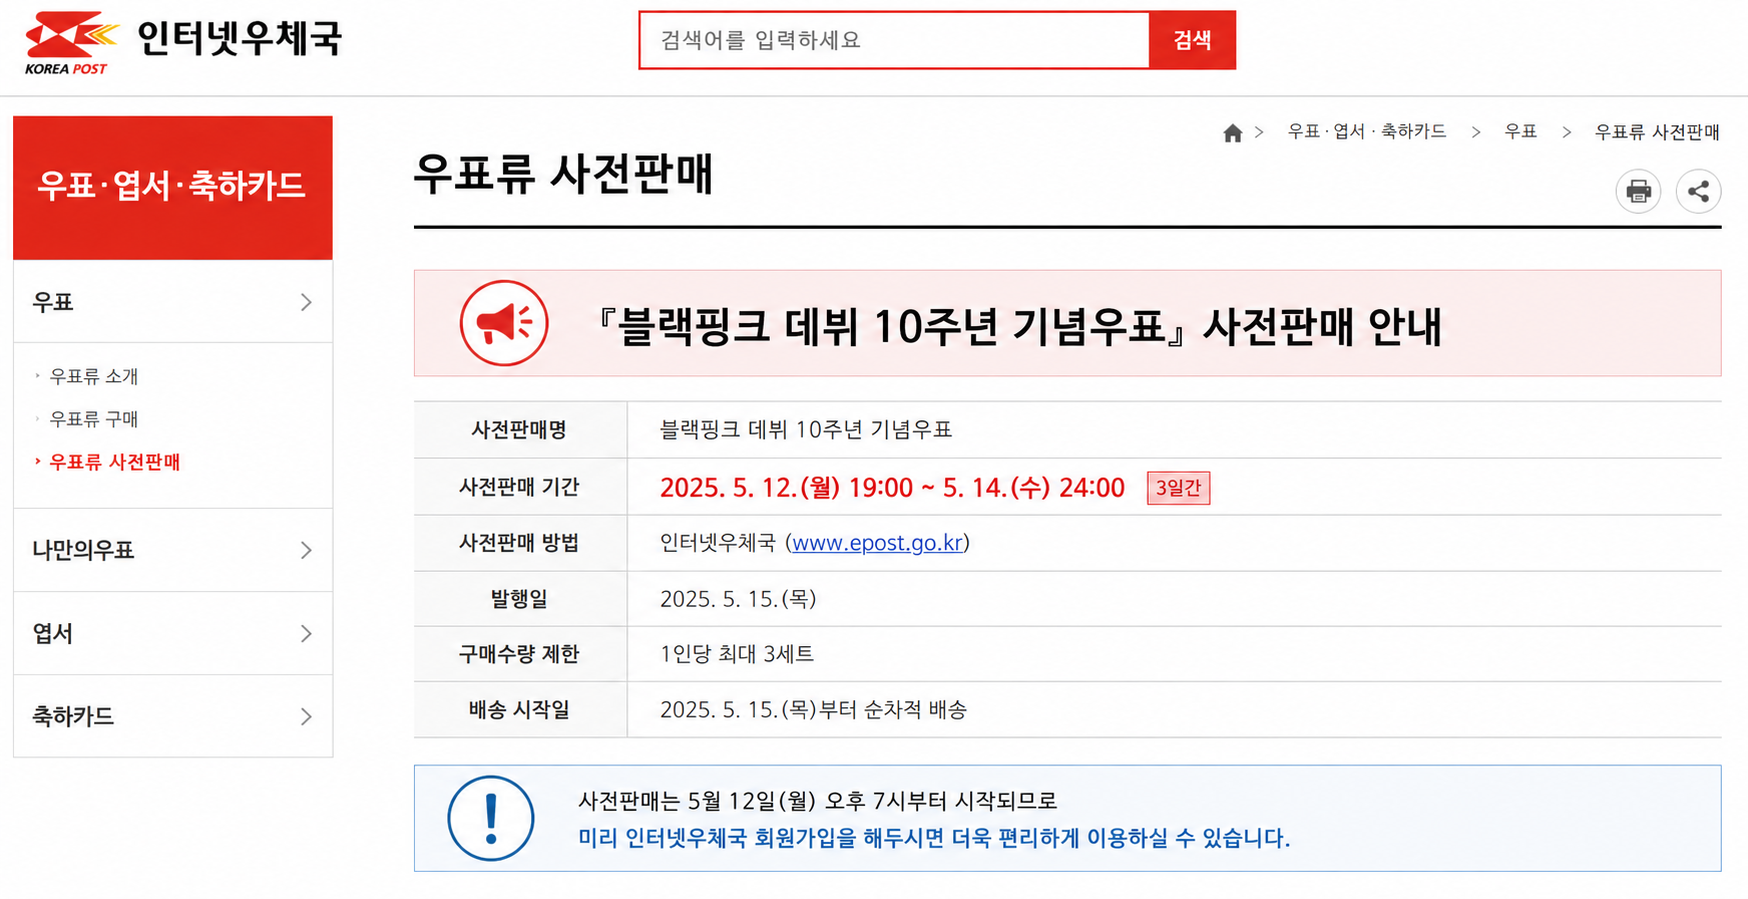Click the 3일간 badge

tap(1178, 487)
